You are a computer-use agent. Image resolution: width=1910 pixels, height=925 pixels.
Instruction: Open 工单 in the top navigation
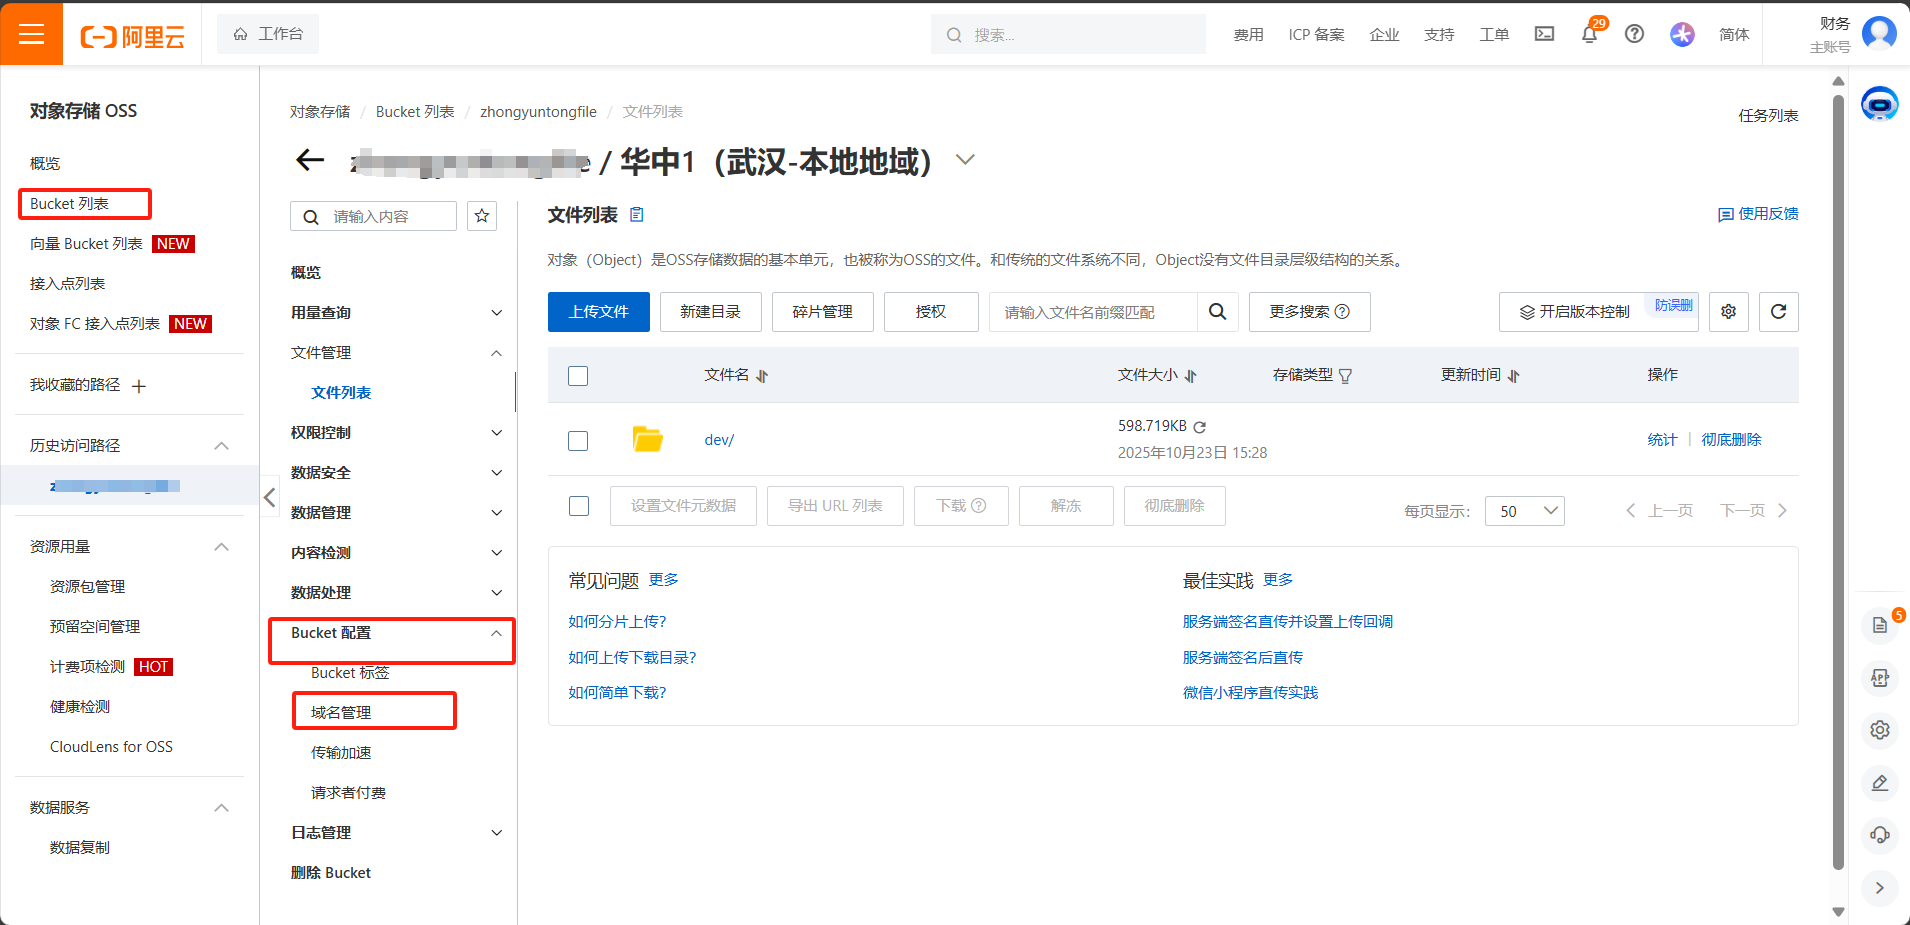1494,33
